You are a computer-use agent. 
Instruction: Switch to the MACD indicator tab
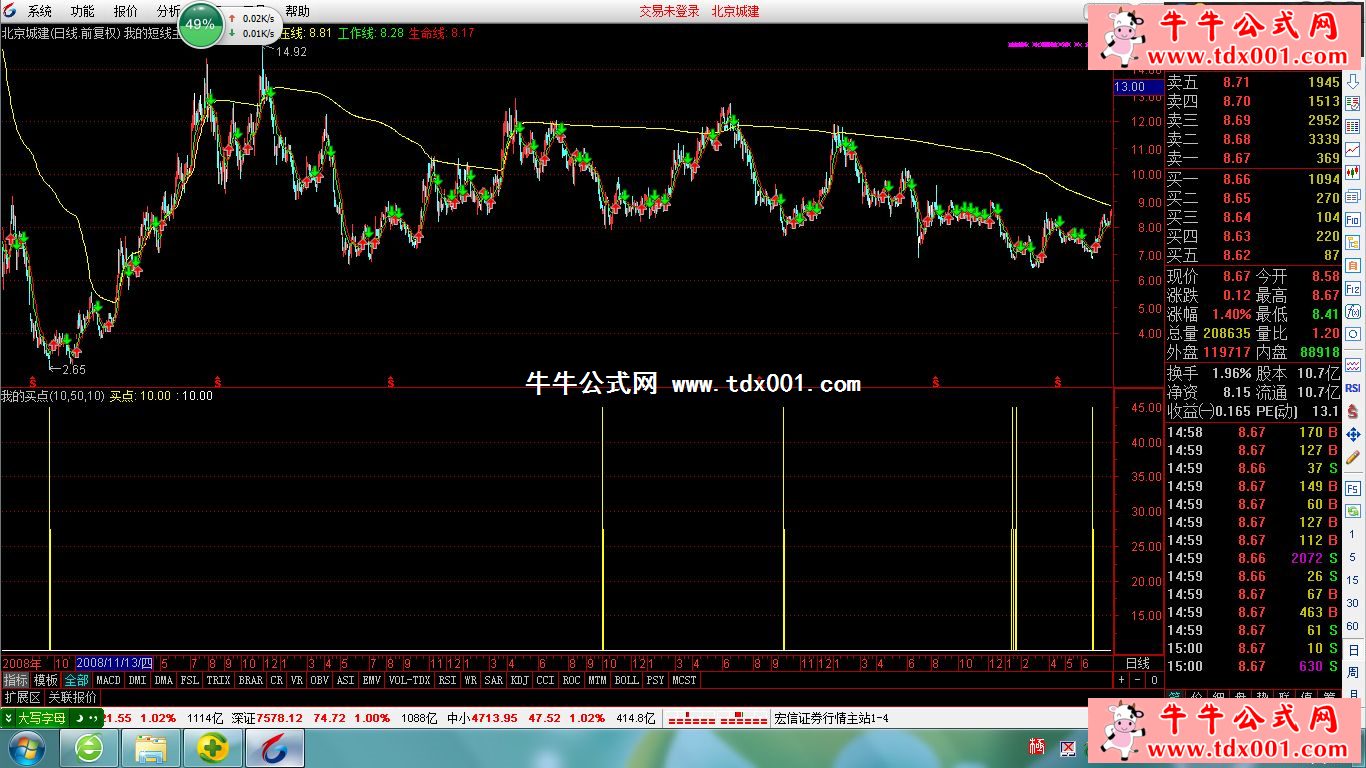108,680
